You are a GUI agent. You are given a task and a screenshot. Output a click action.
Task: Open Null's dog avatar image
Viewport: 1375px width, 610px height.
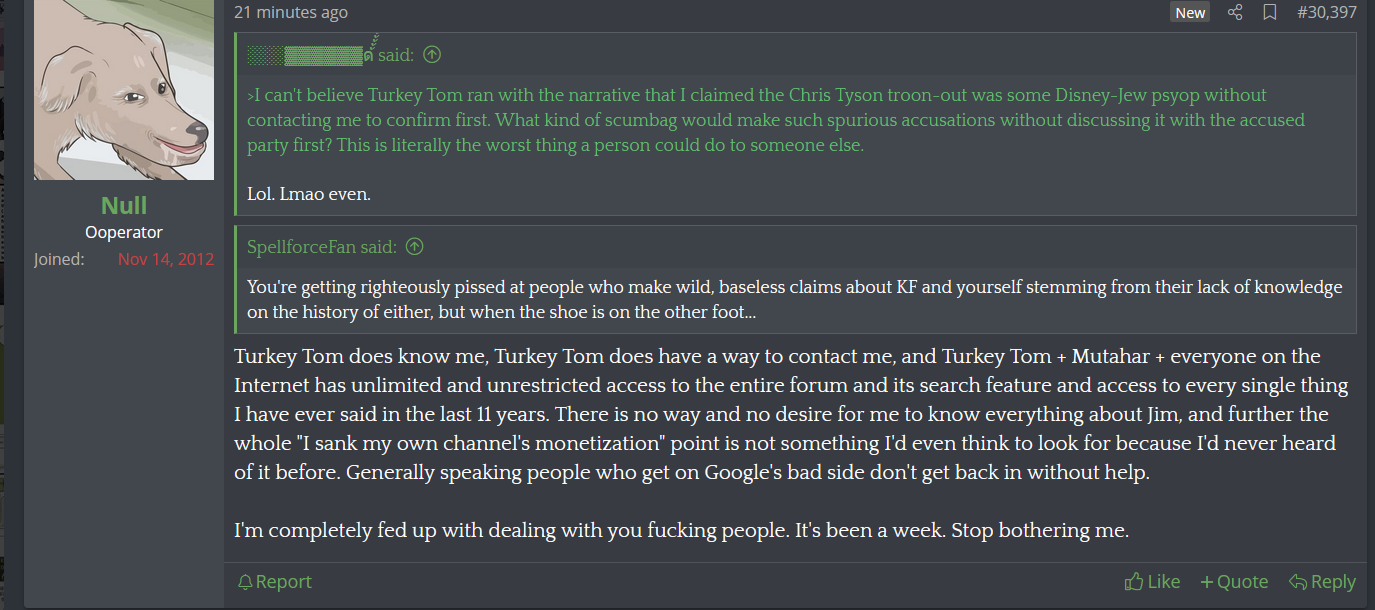[124, 90]
